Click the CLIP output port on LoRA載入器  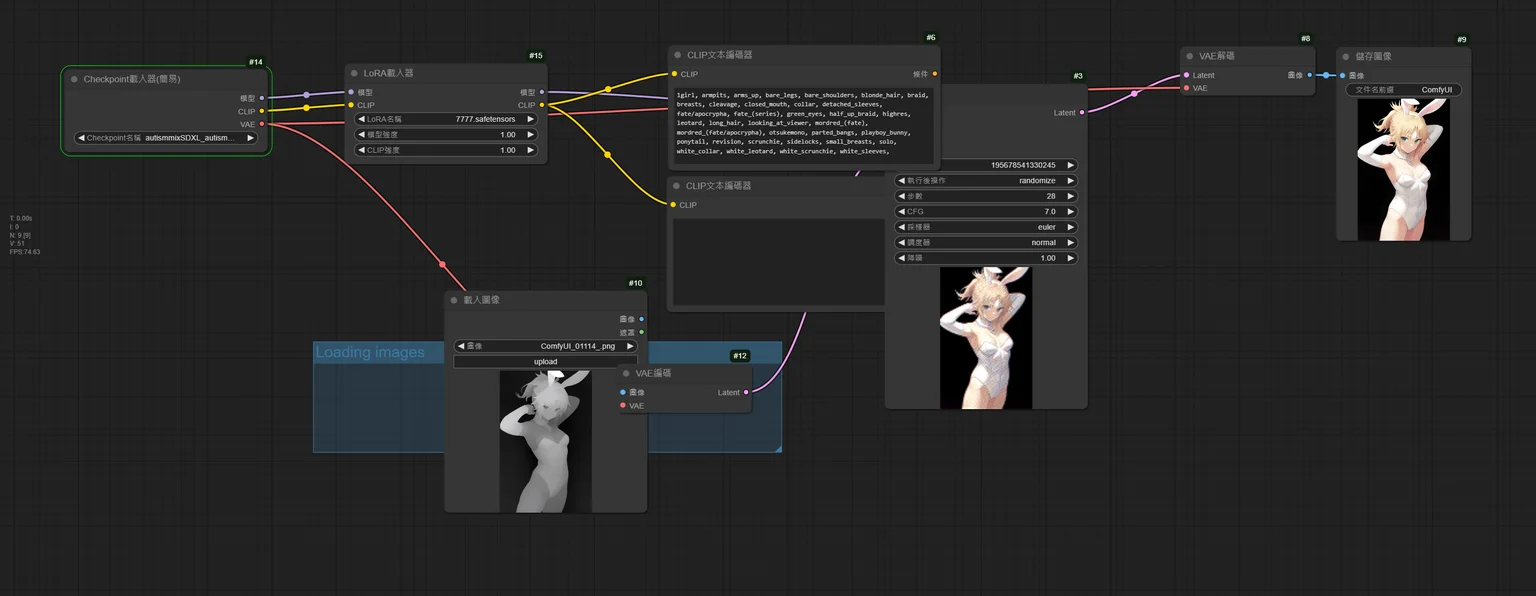(542, 105)
